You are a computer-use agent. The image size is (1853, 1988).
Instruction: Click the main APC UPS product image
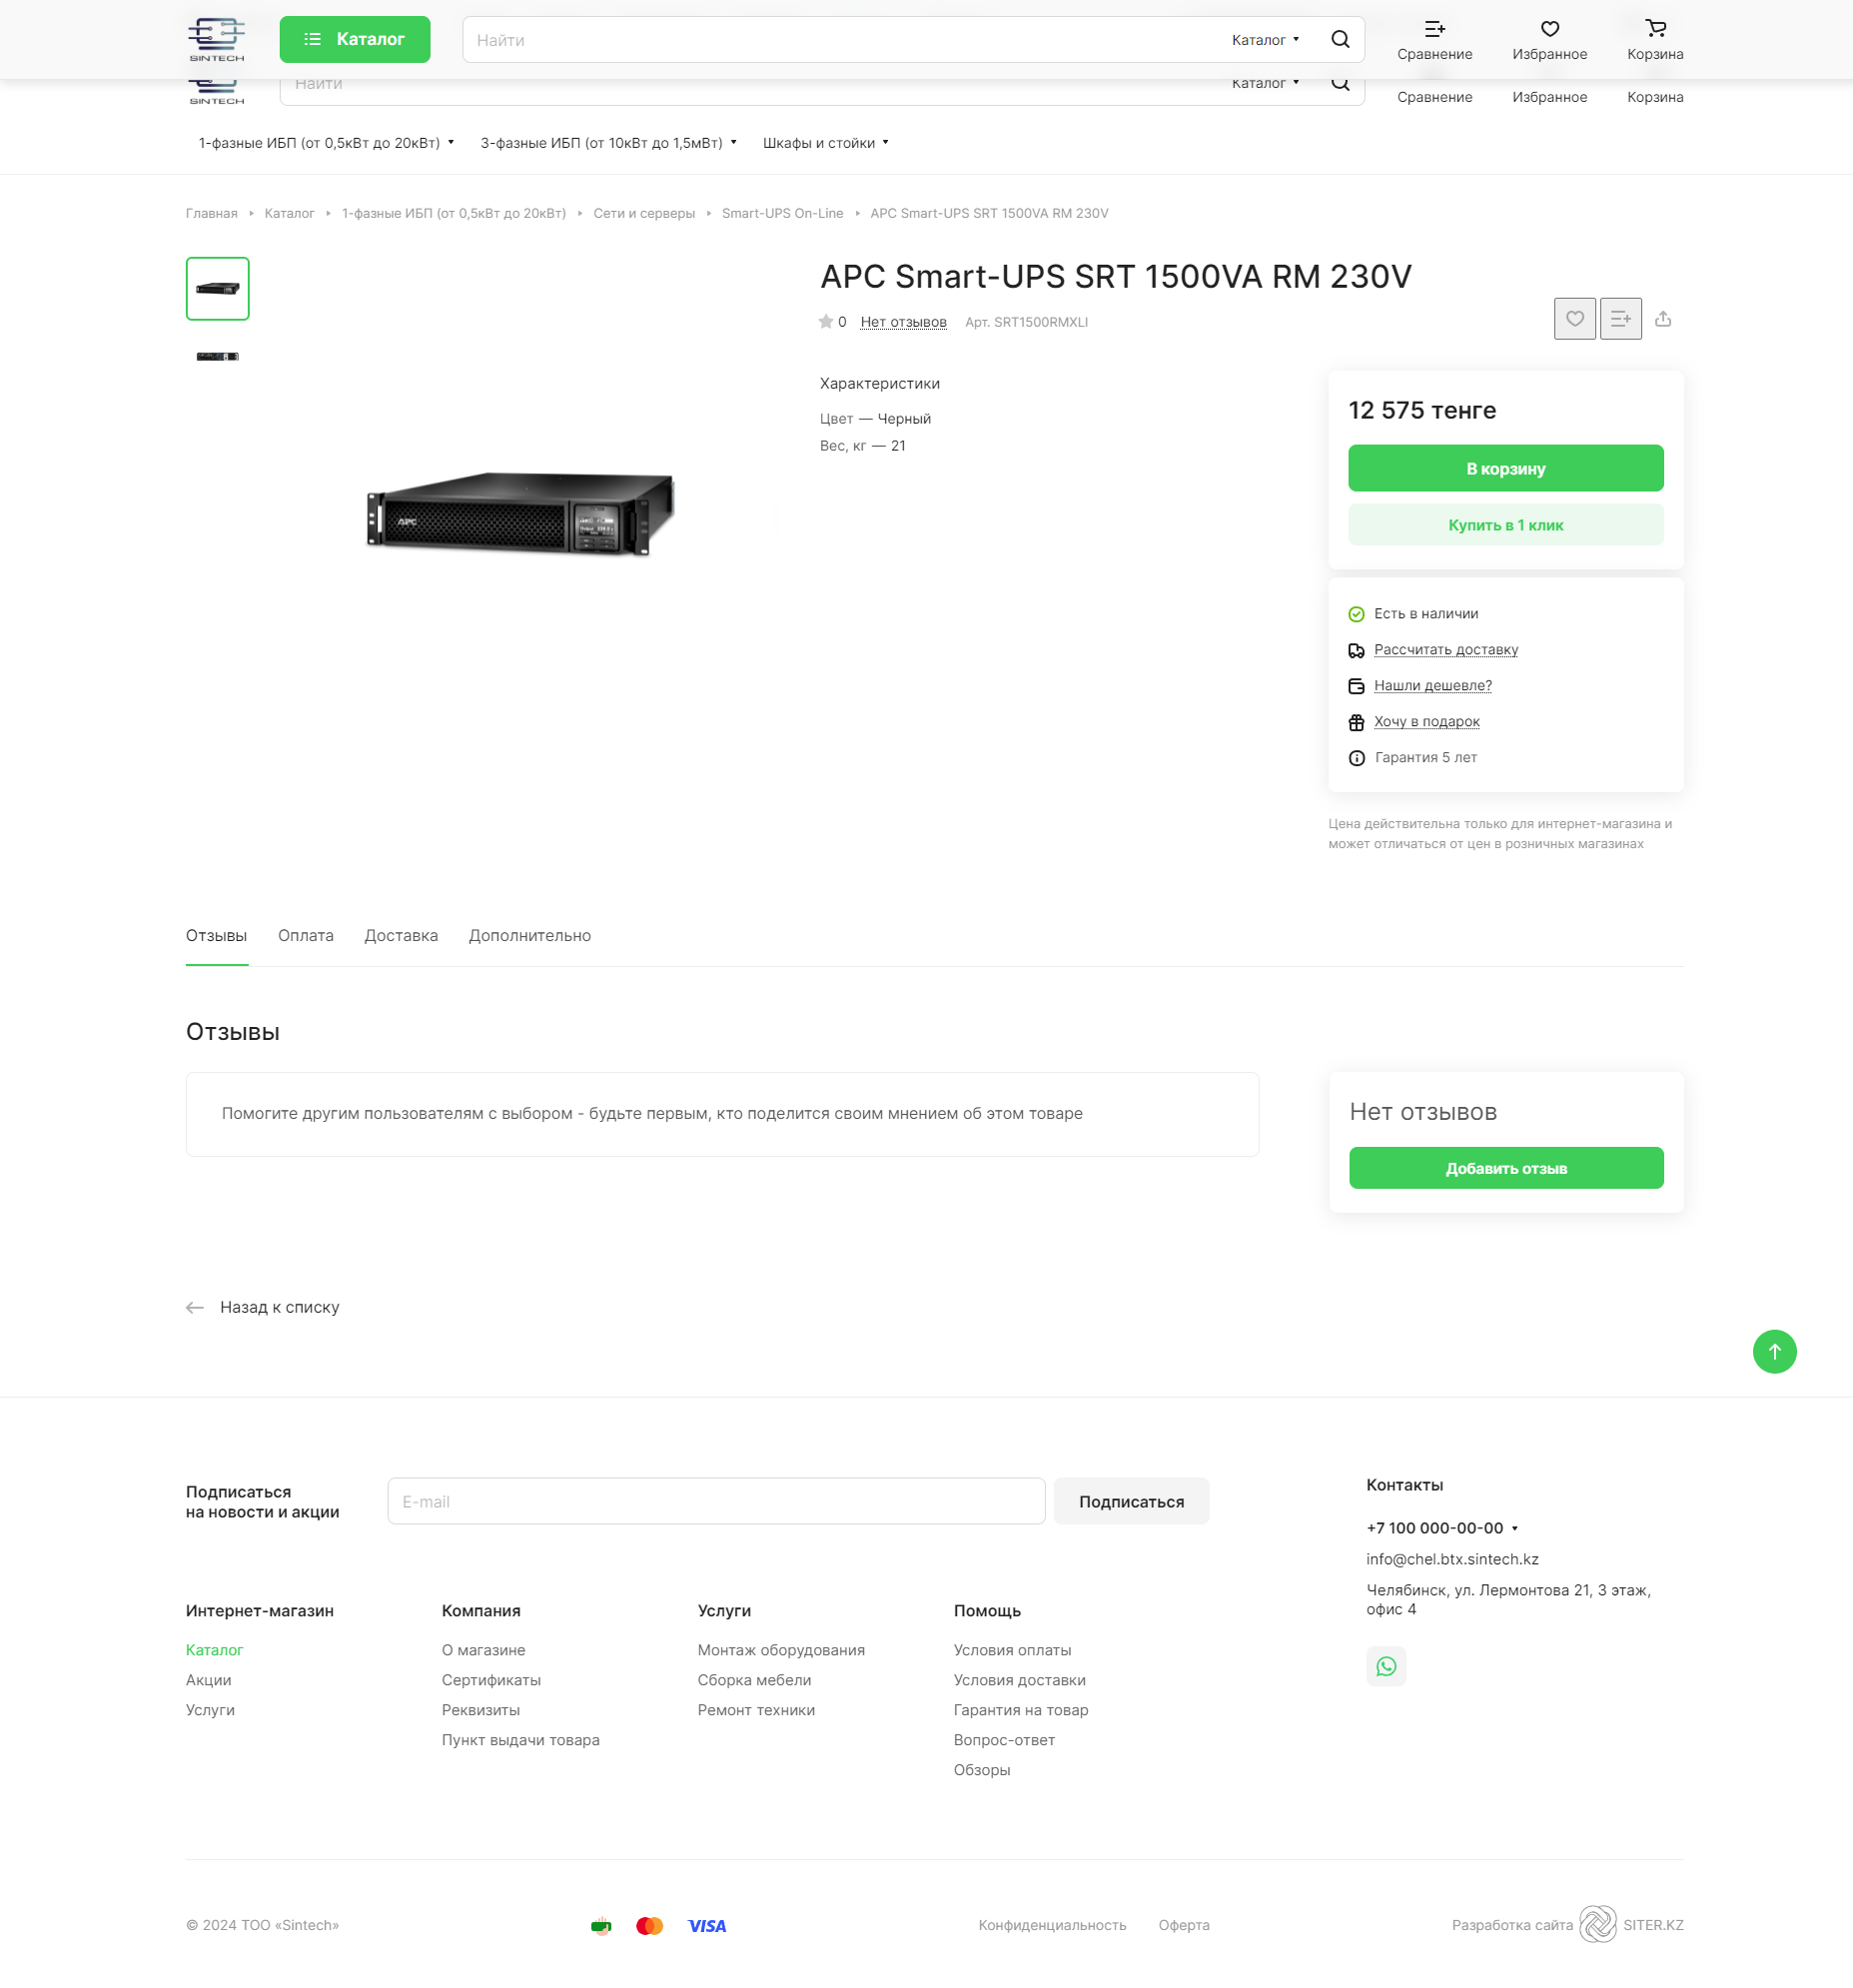click(520, 513)
